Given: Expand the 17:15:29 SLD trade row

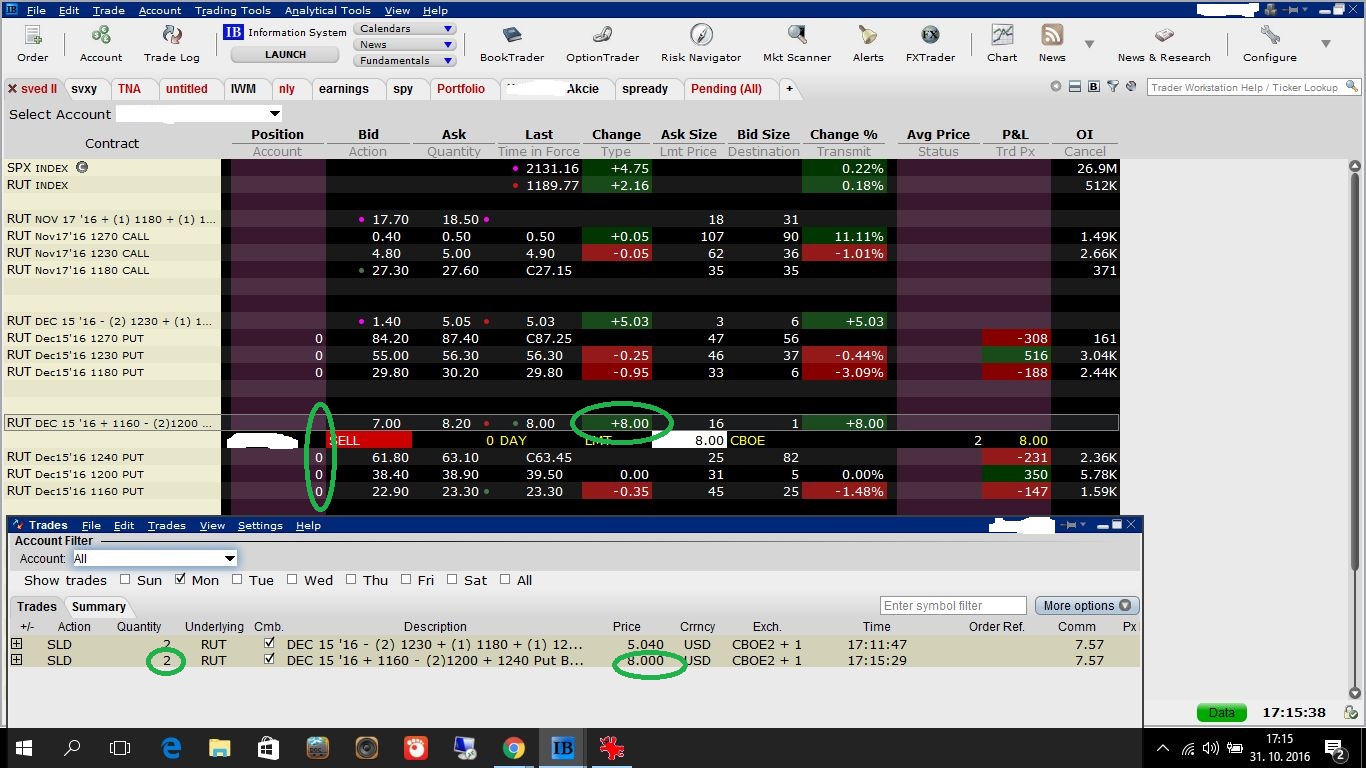Looking at the screenshot, I should point(16,660).
